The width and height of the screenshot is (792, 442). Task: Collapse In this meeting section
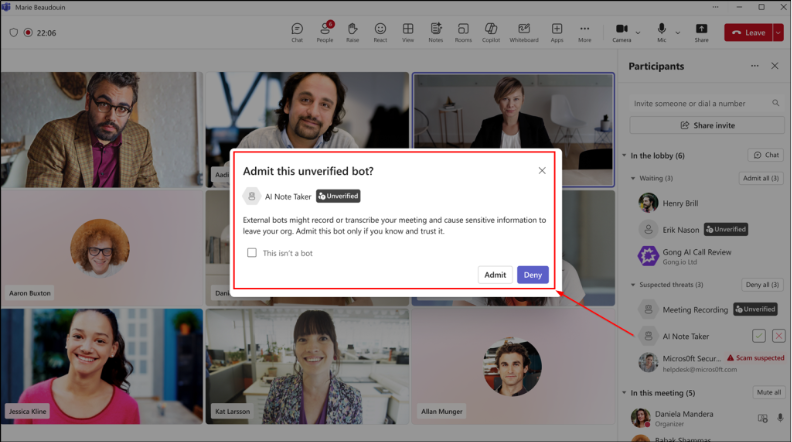[x=624, y=392]
